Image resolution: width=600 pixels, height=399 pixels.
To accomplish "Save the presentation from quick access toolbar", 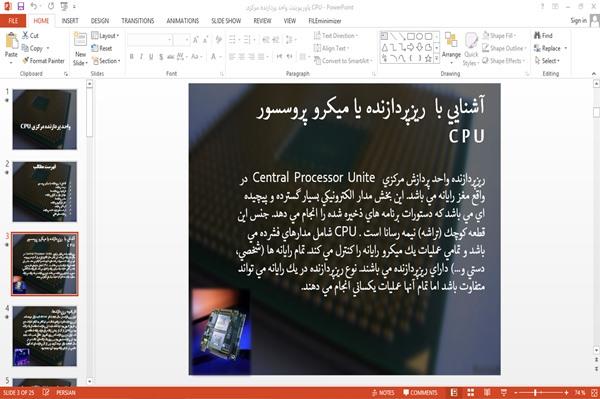I will [21, 6].
